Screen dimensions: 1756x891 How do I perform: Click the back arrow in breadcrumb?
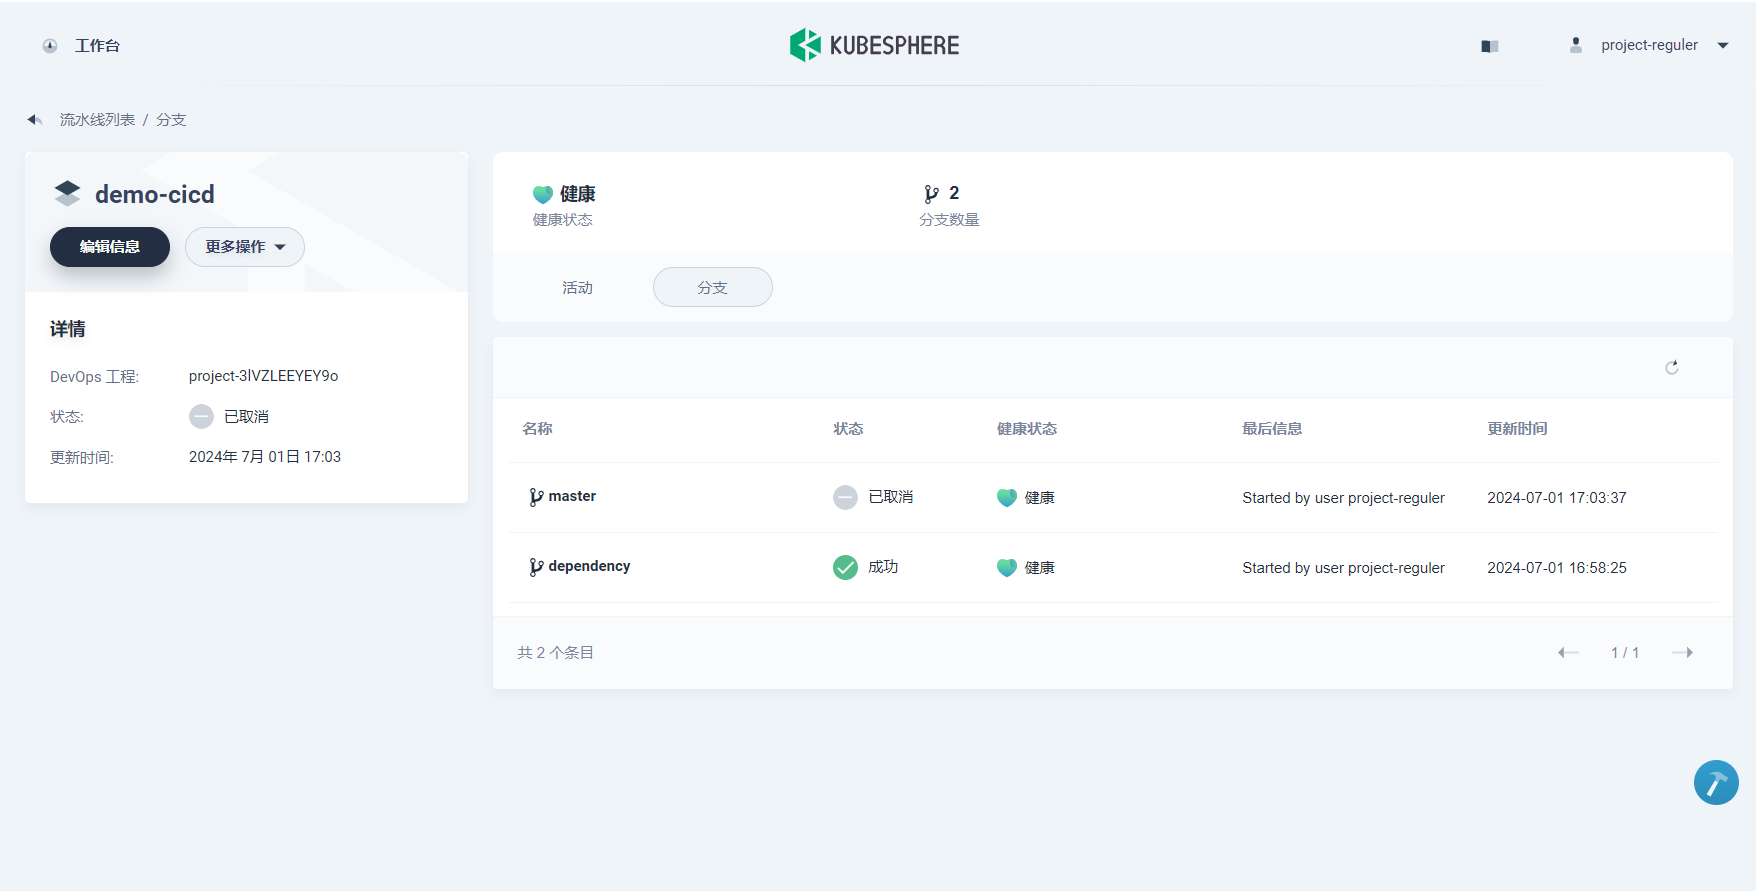(35, 120)
